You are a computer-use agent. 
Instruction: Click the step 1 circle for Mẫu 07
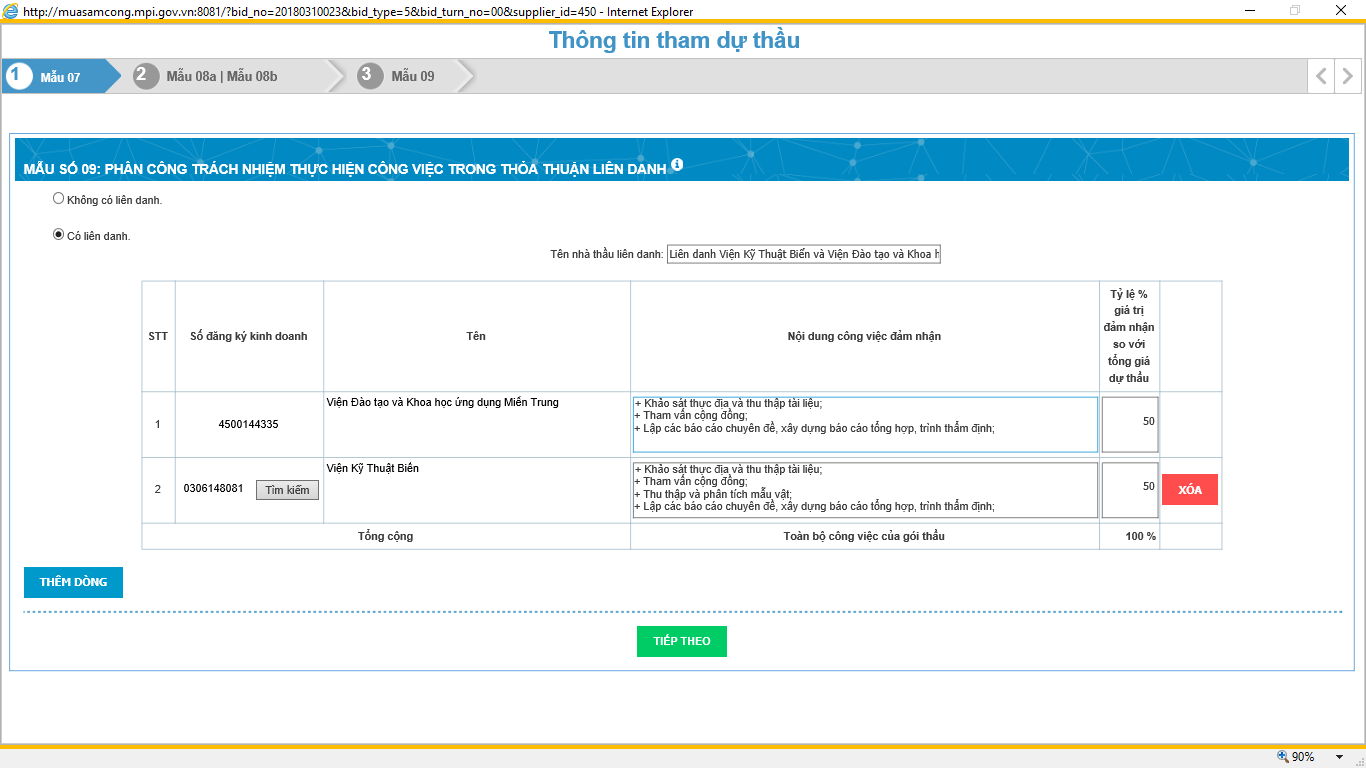coord(20,76)
